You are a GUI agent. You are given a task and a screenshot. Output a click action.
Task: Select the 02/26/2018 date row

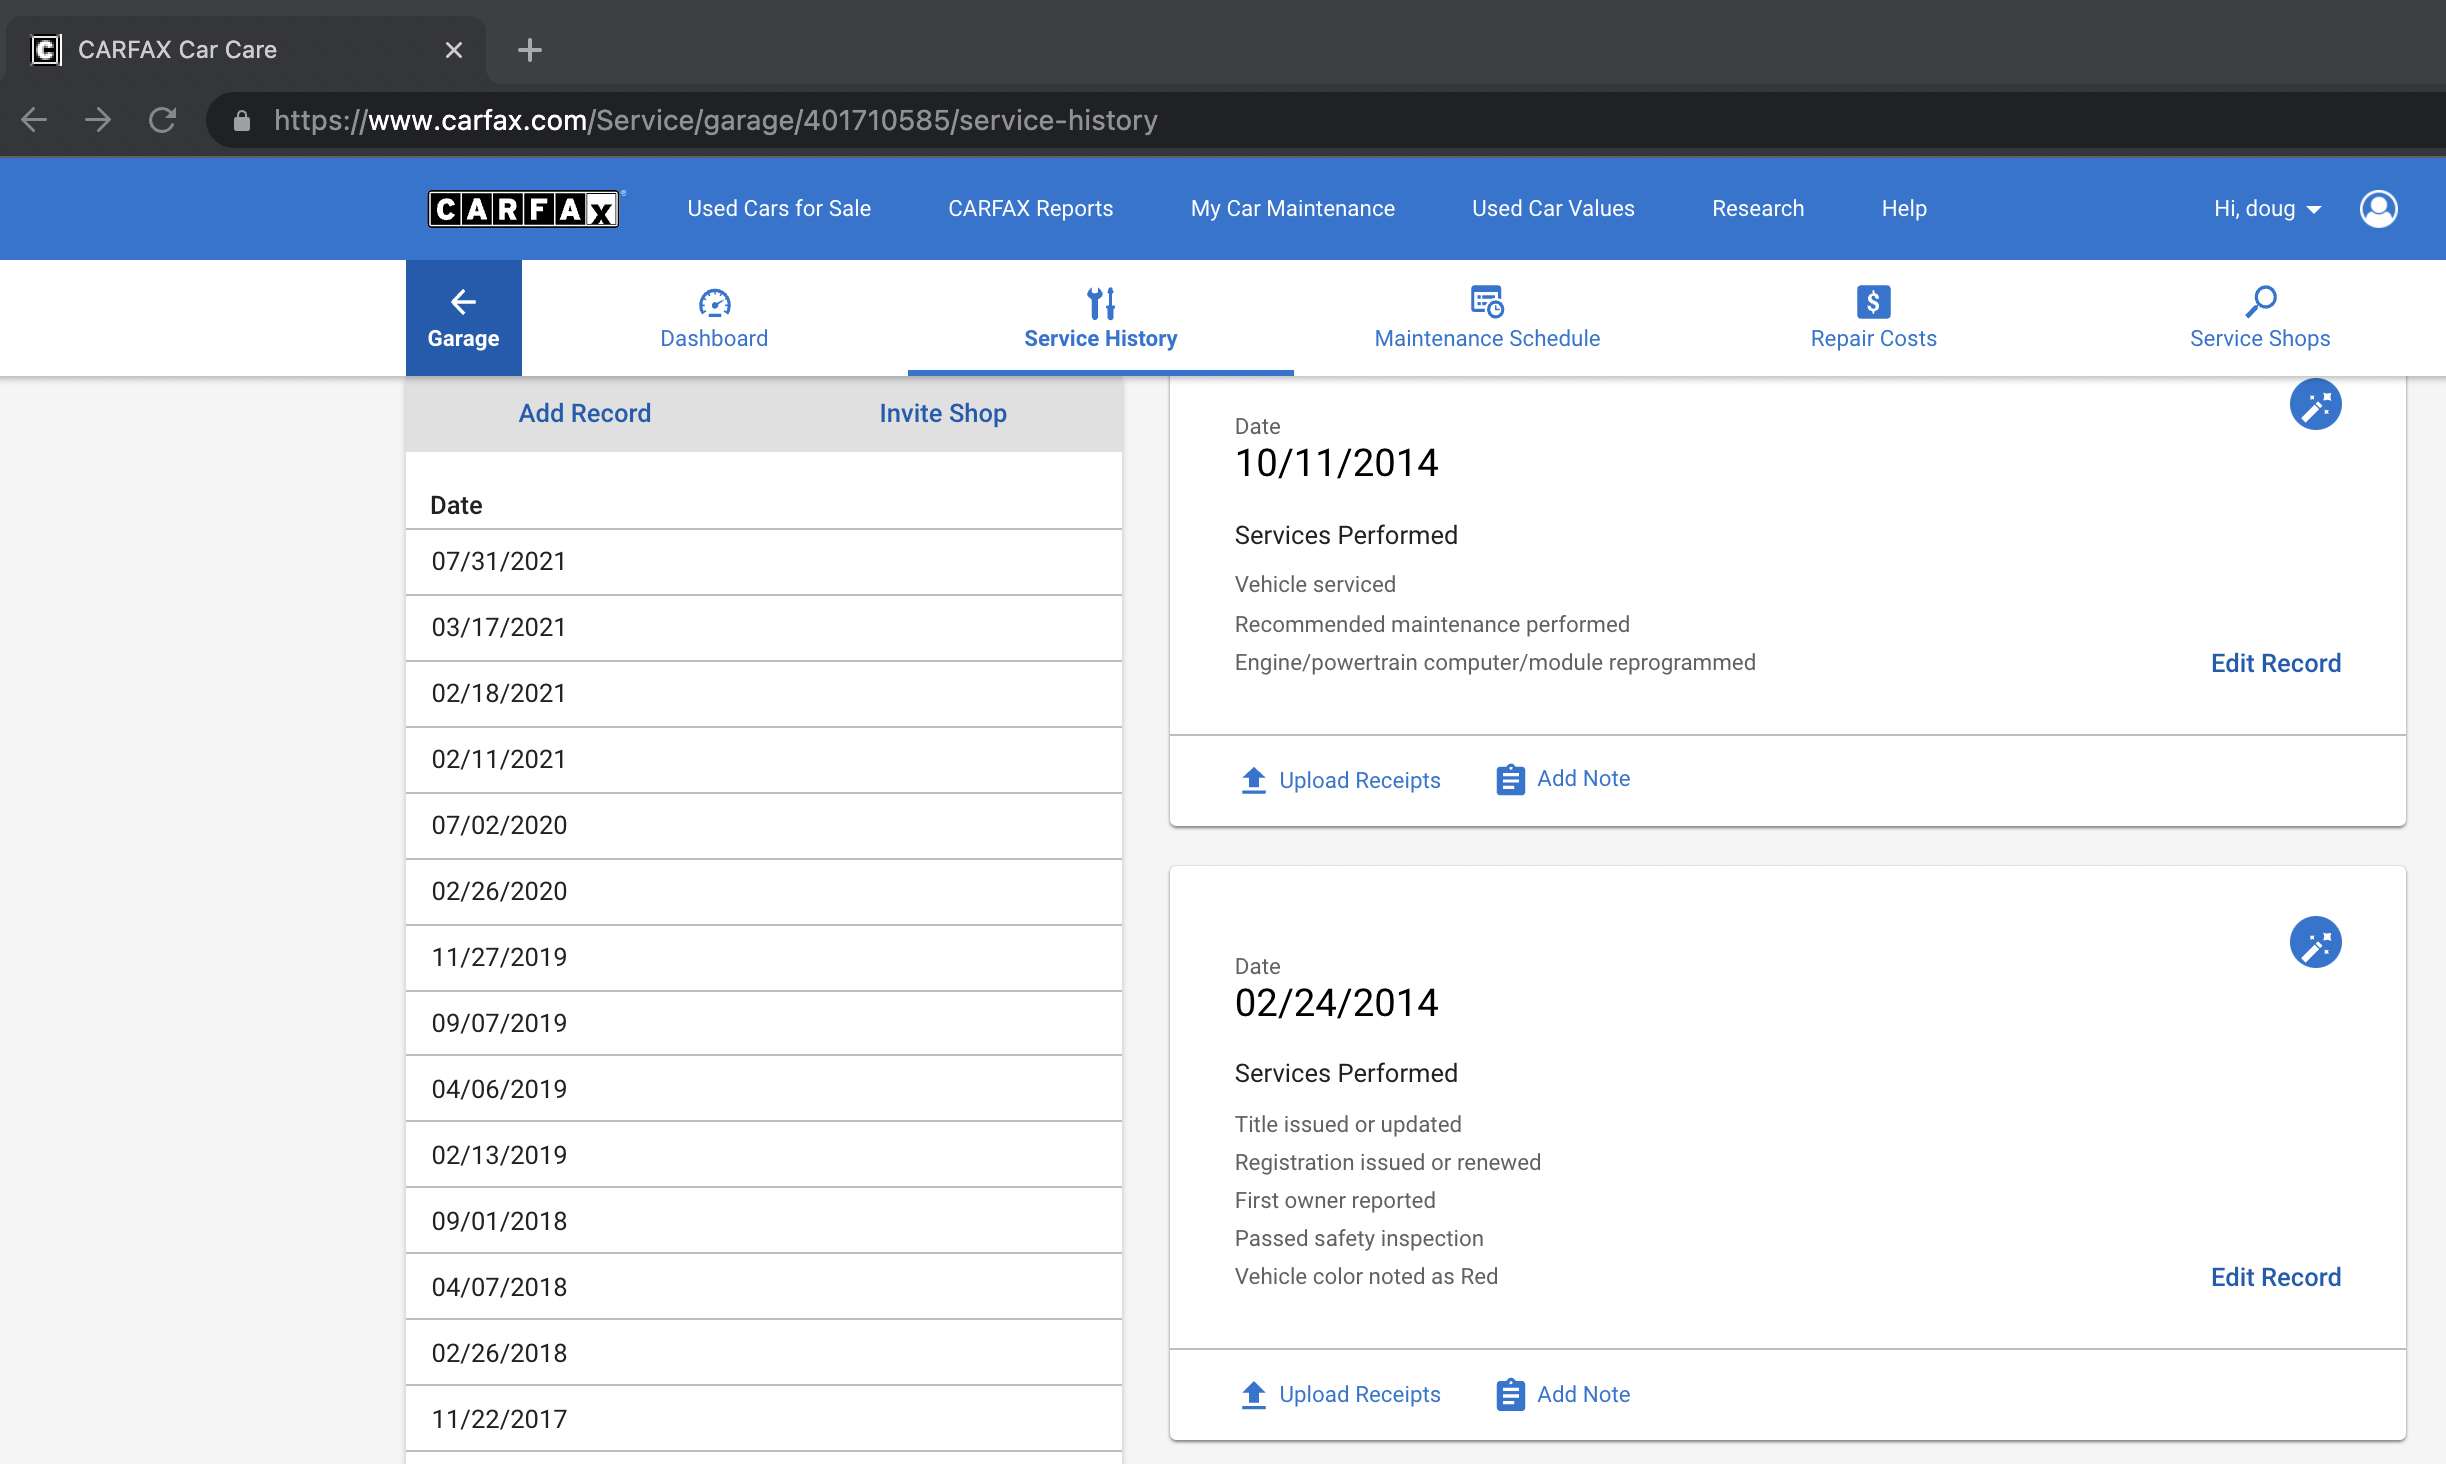pyautogui.click(x=764, y=1353)
